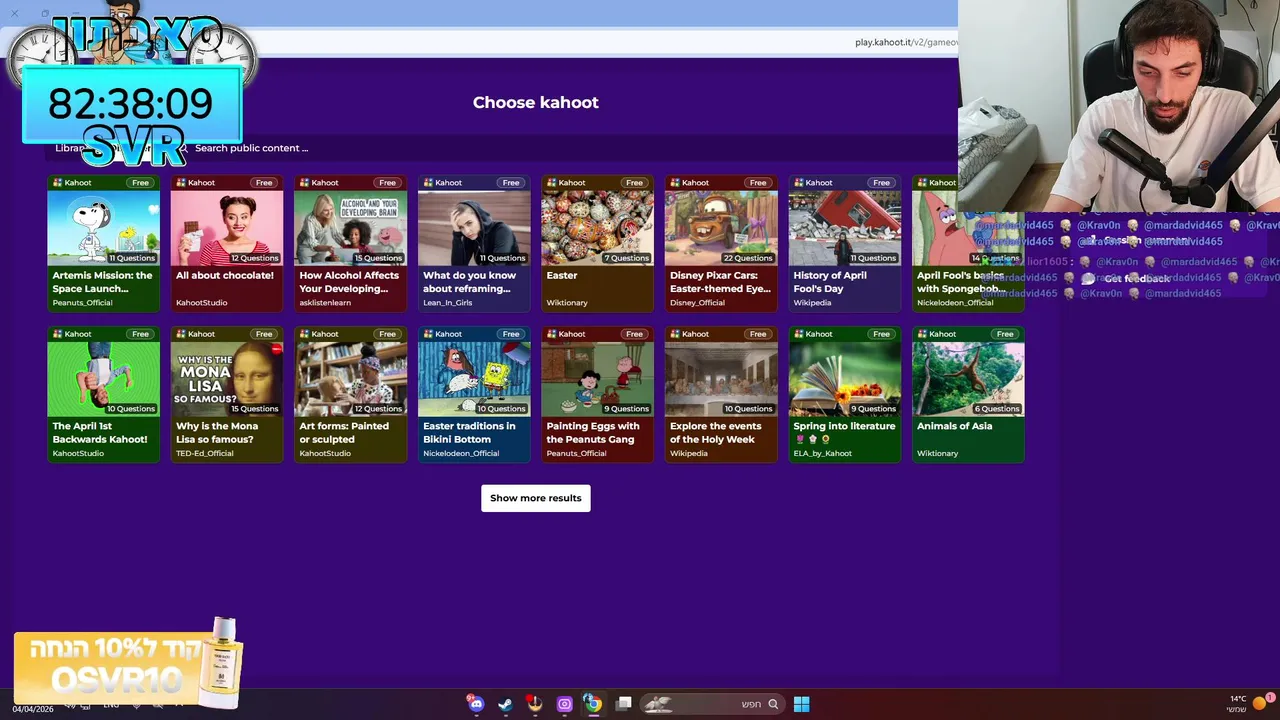1280x720 pixels.
Task: Click the title 'All about chocolate!'
Action: coord(225,276)
